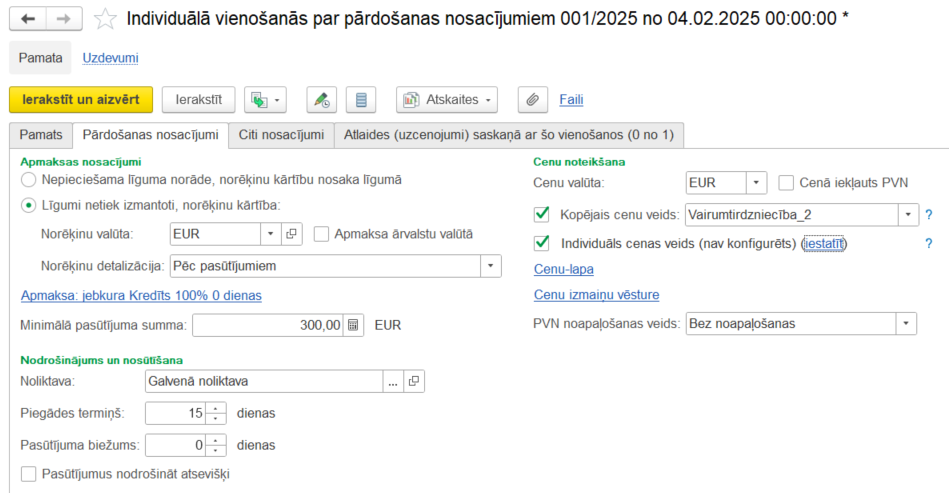This screenshot has height=493, width=949.
Task: Expand Norēķinu valūta dropdown
Action: 271,234
